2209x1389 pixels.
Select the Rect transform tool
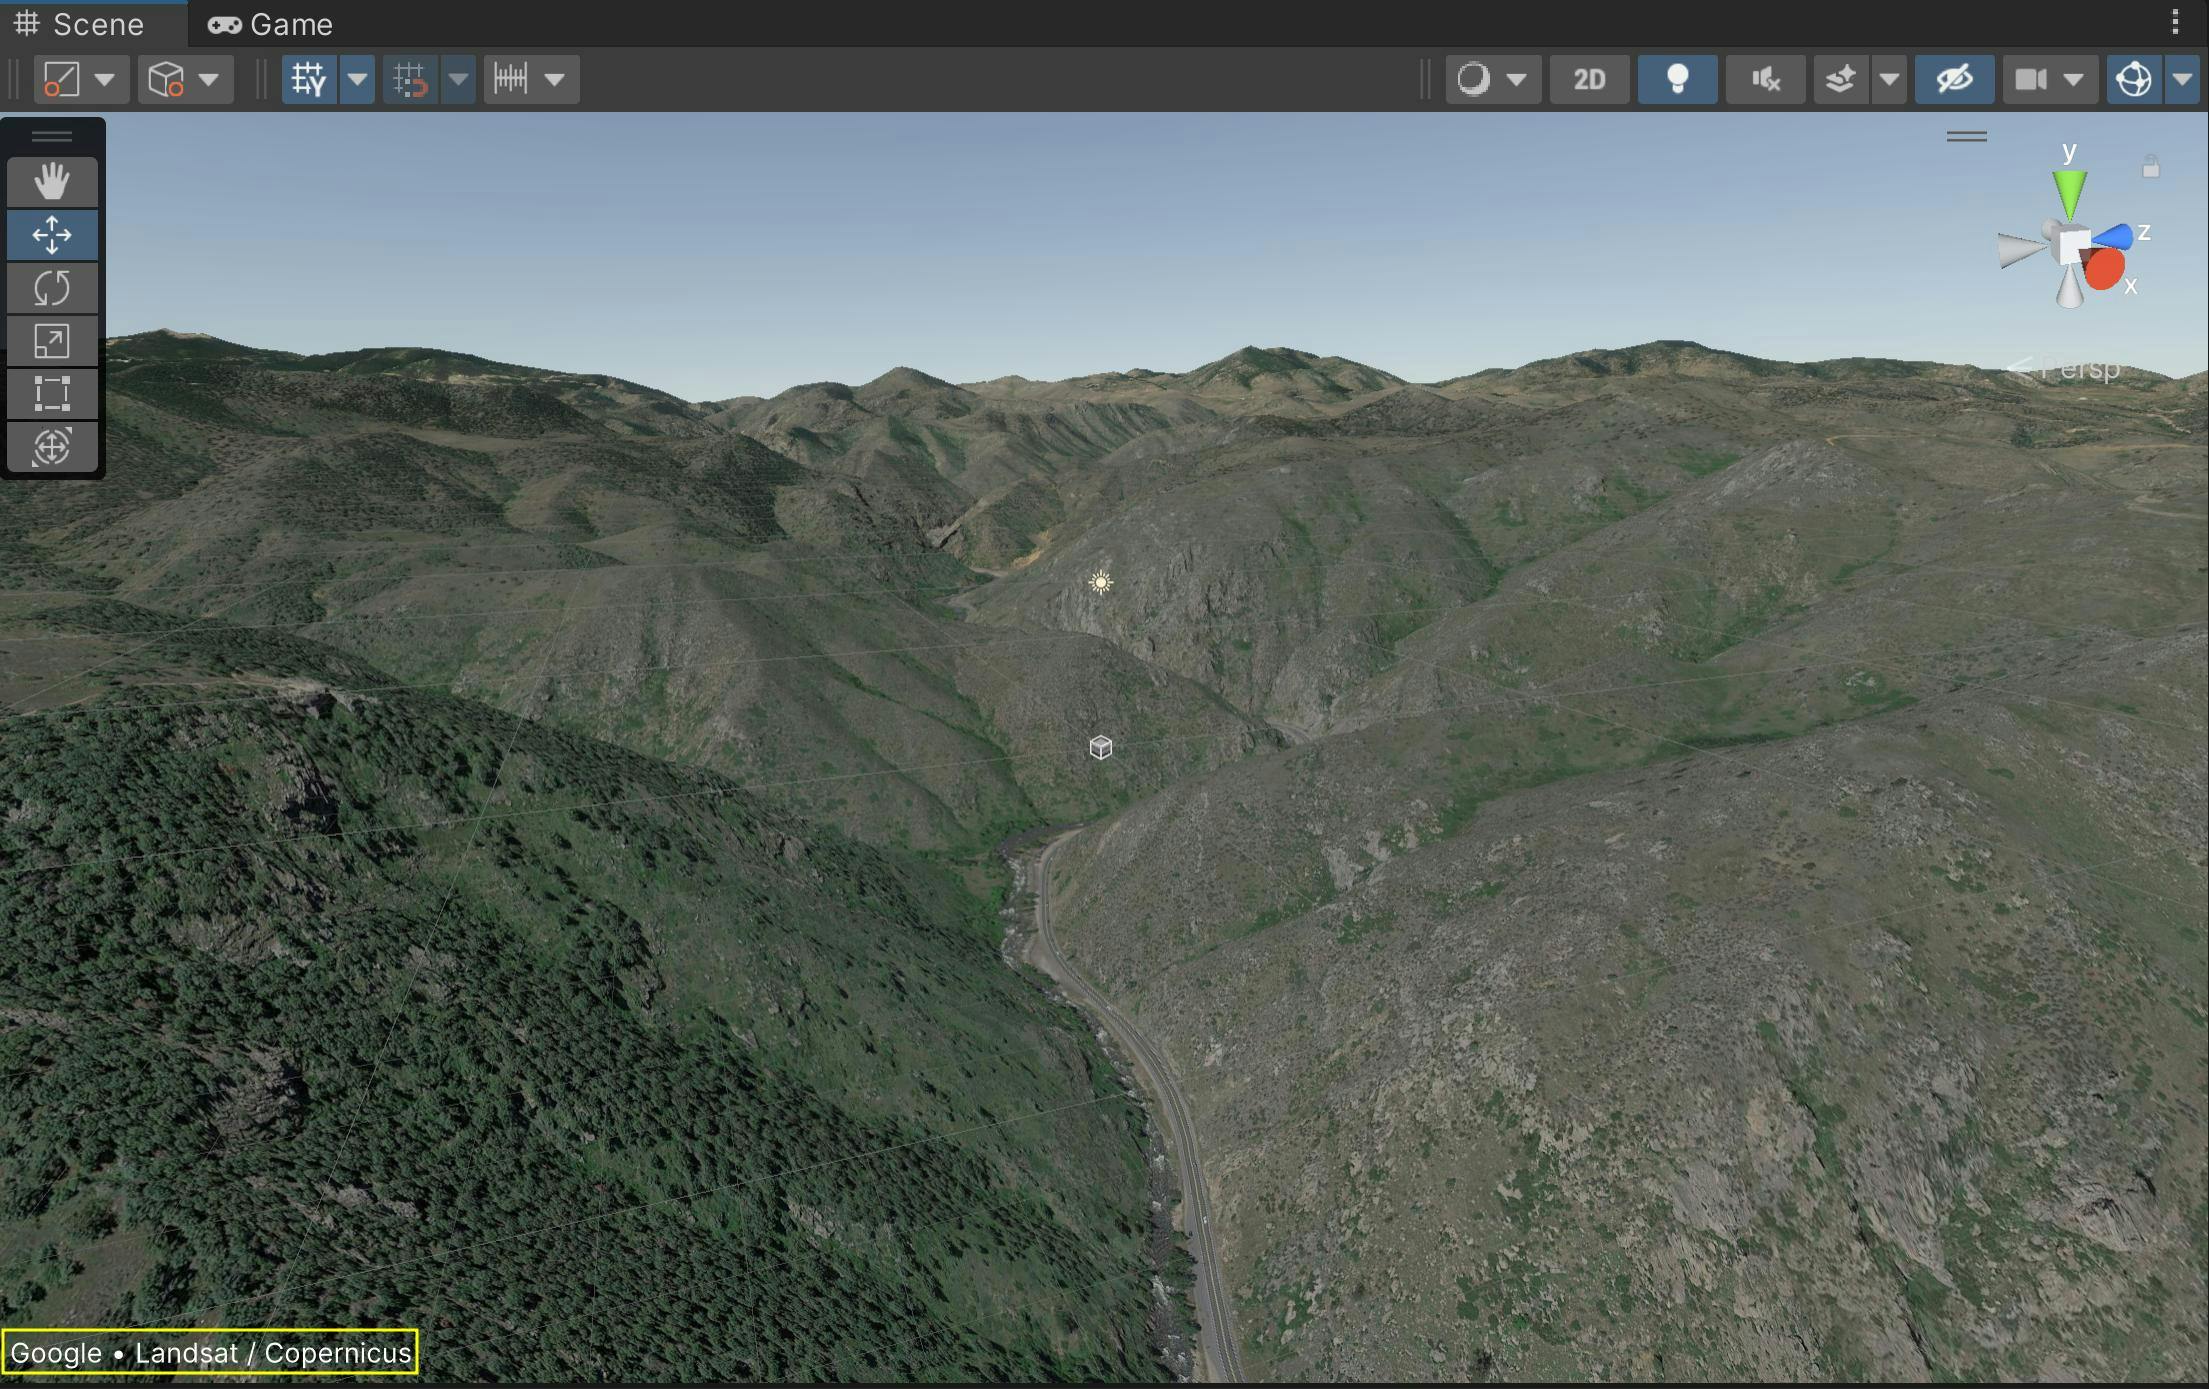(52, 394)
